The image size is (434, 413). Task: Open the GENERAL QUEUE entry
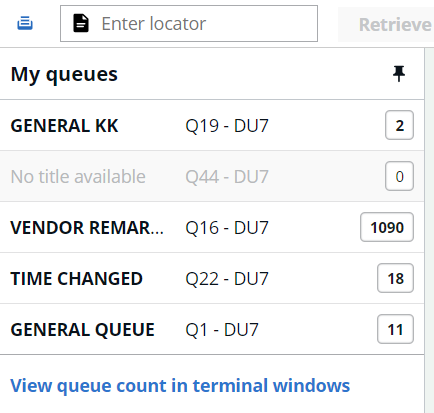point(212,329)
